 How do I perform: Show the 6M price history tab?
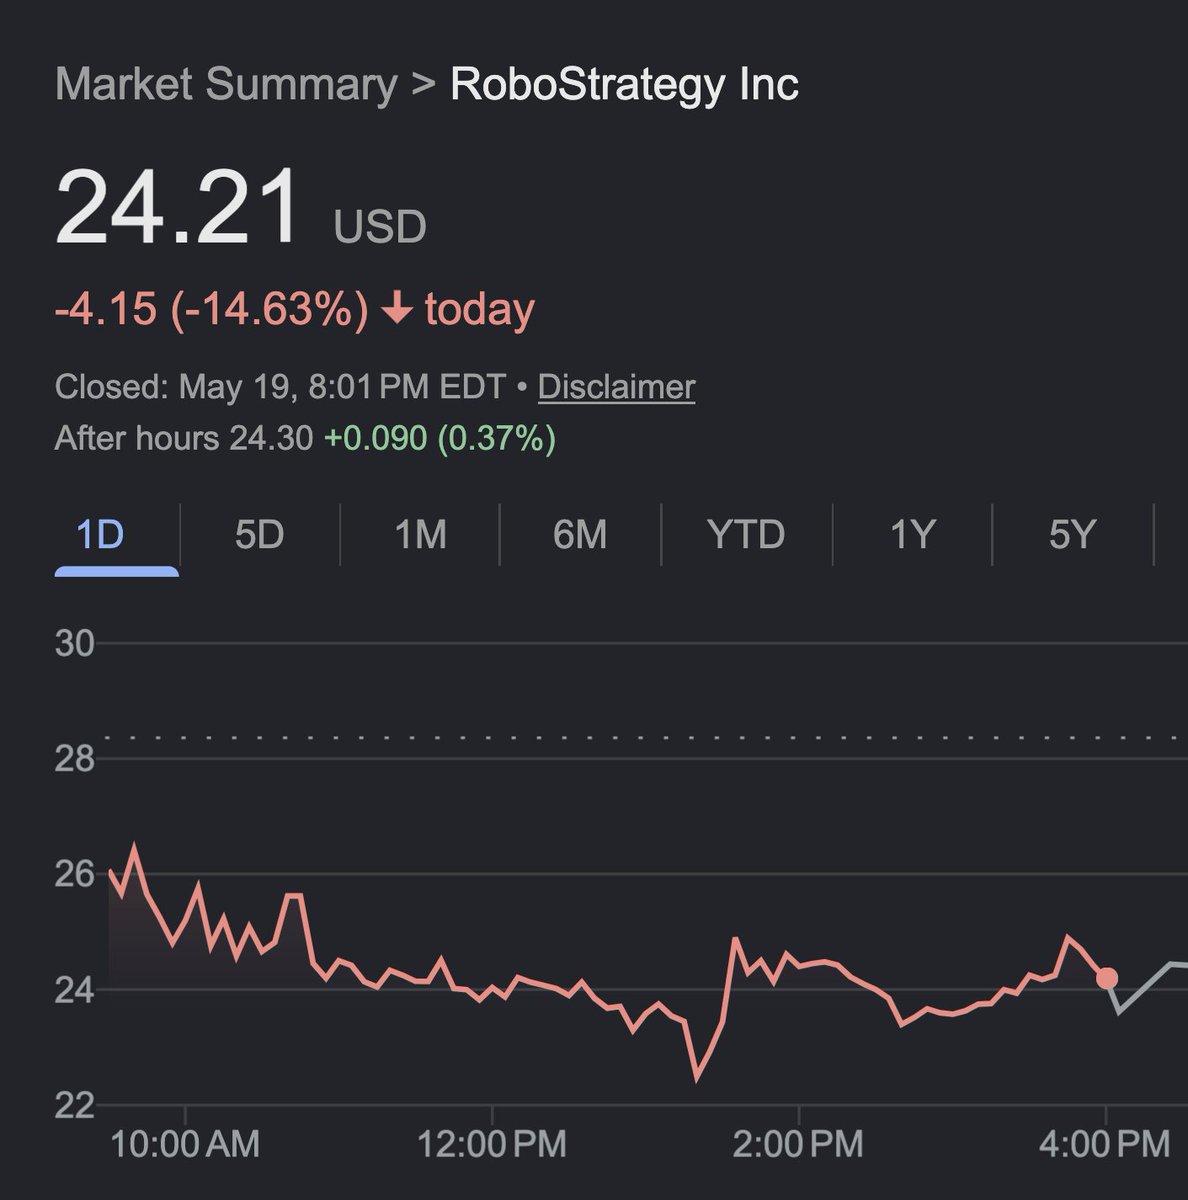[x=580, y=535]
